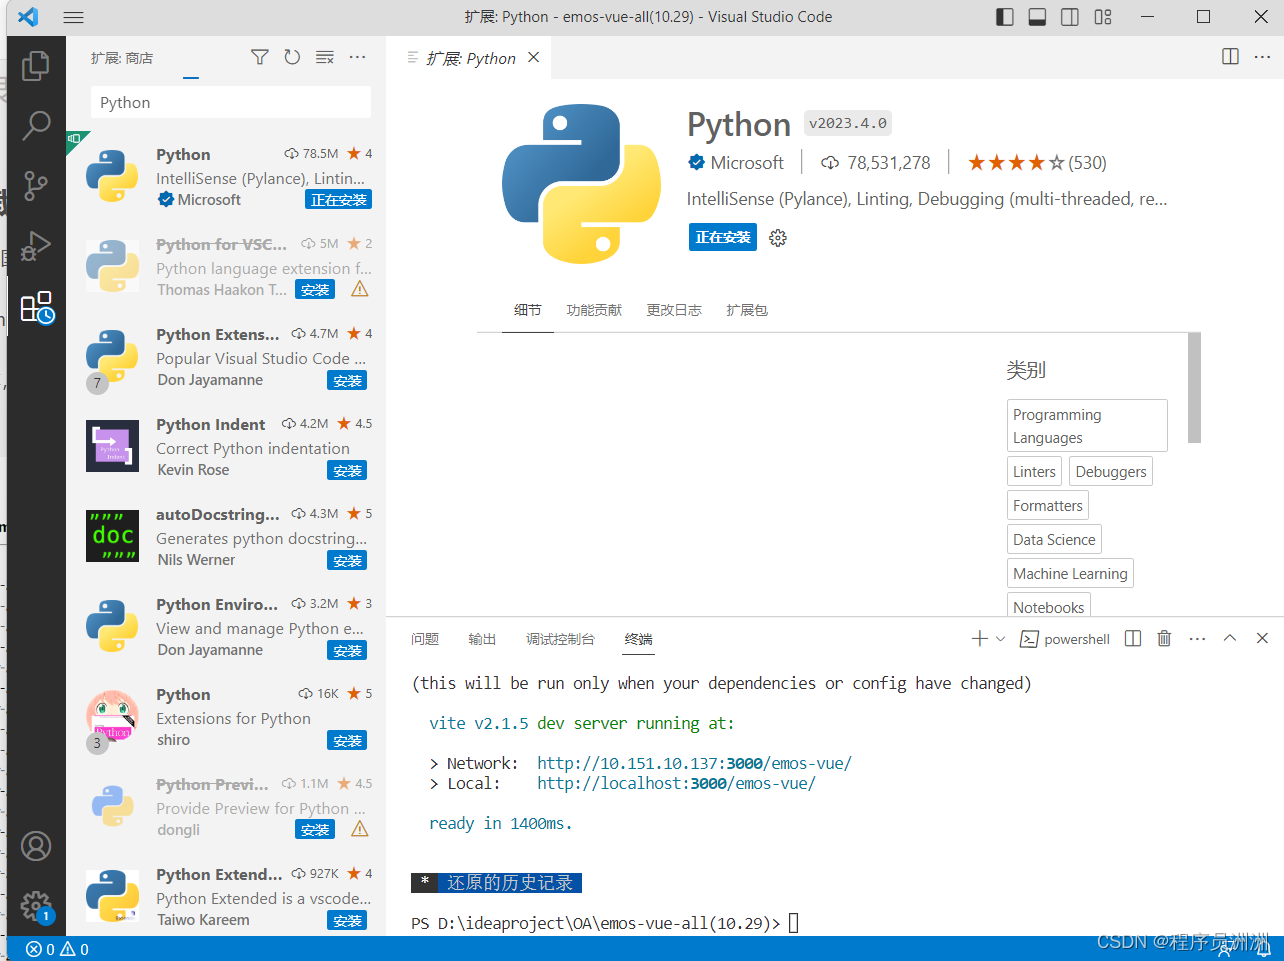Kill the terminal with trash icon
Image resolution: width=1284 pixels, height=961 pixels.
coord(1164,638)
